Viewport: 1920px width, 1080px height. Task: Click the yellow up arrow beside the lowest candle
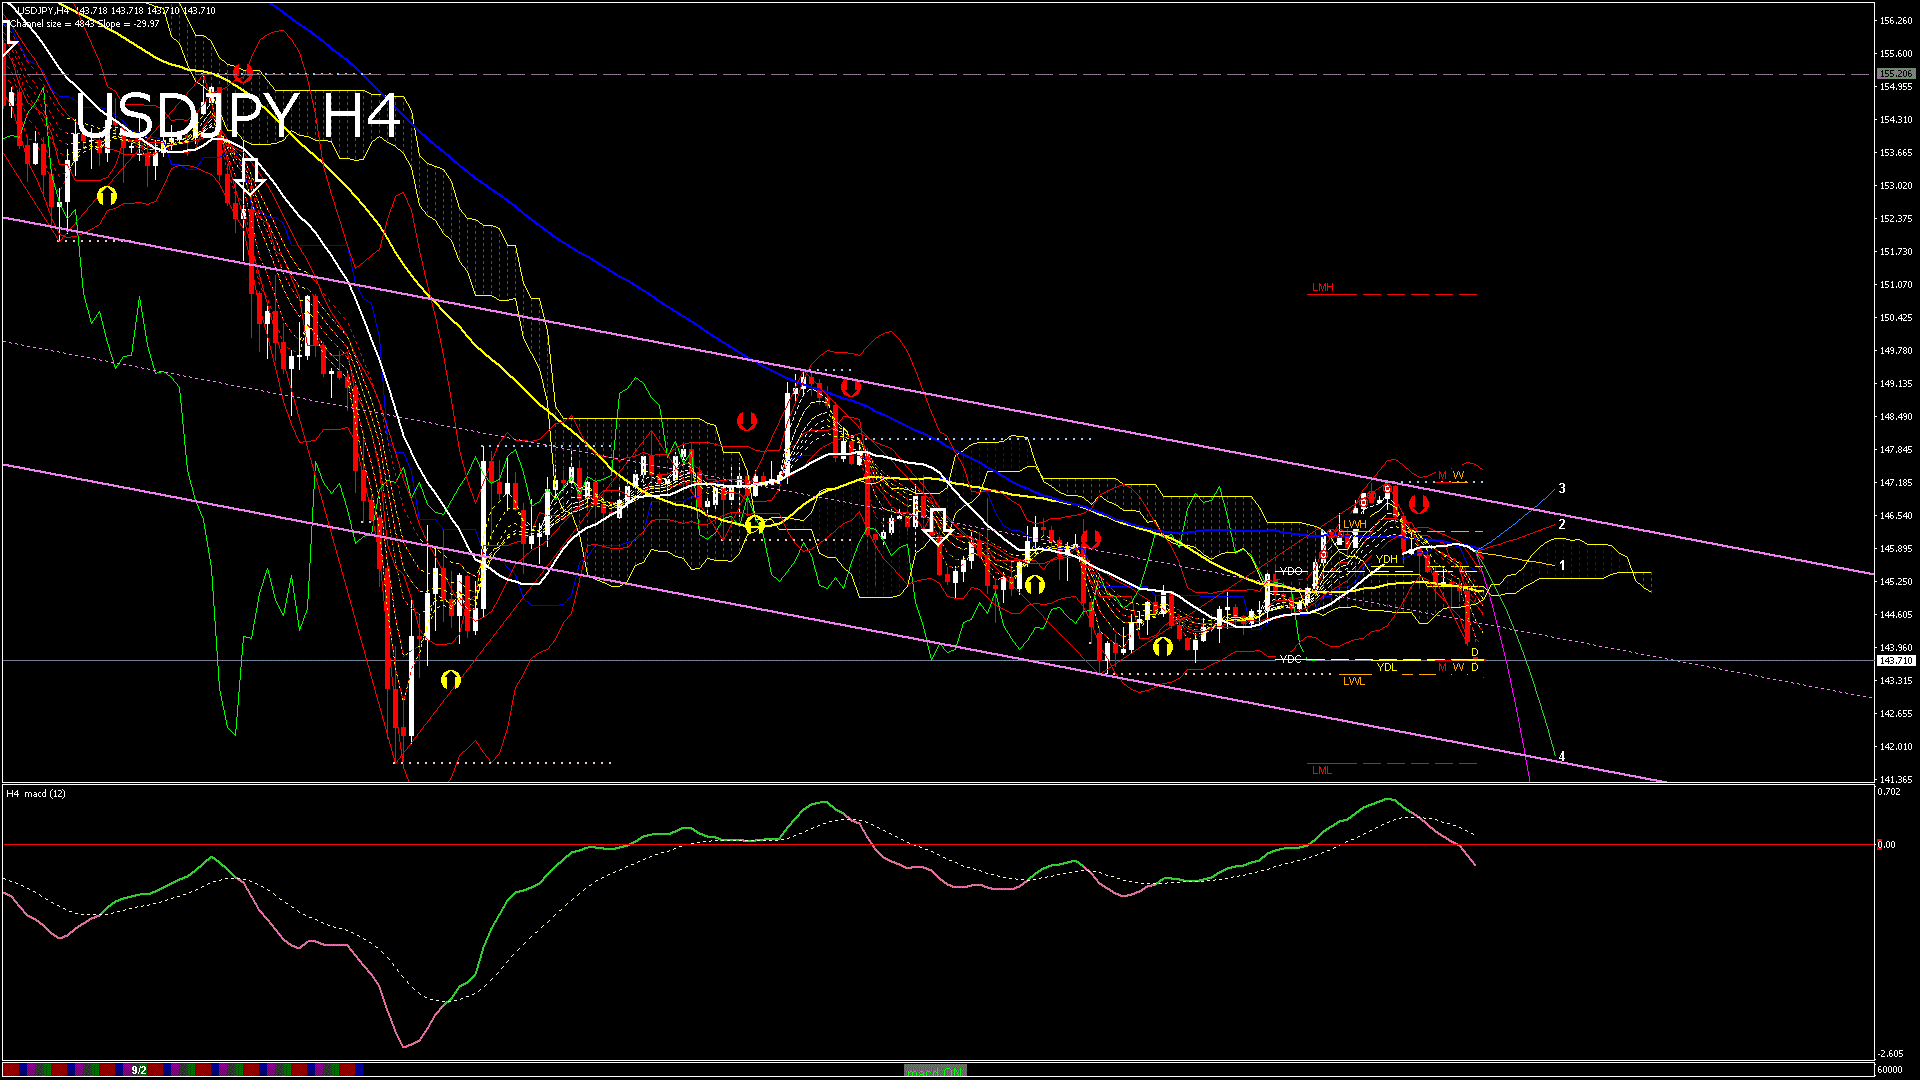451,680
